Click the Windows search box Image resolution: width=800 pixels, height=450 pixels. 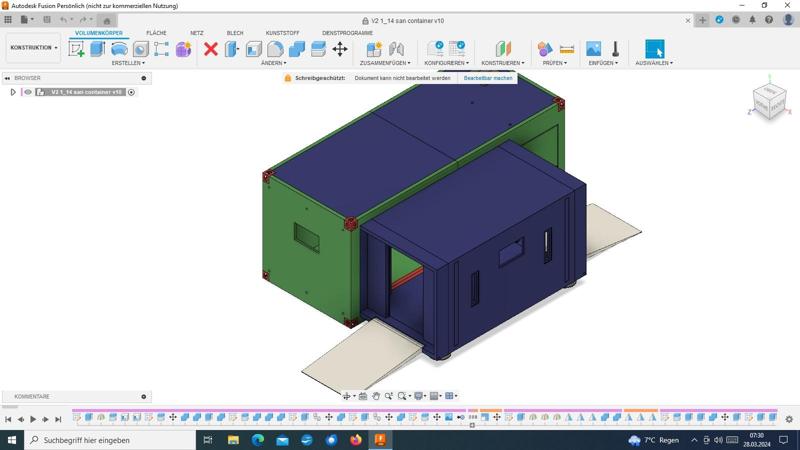coord(110,440)
